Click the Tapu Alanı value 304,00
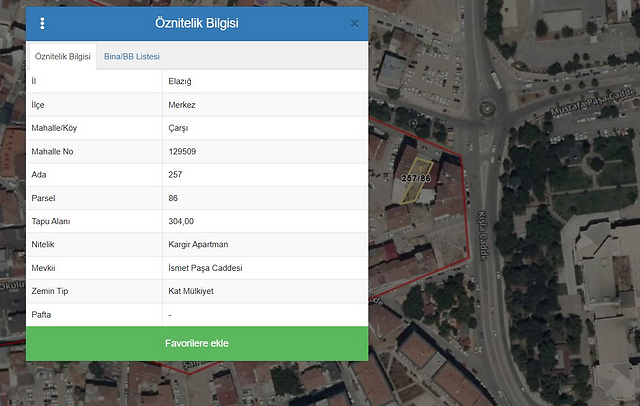The width and height of the screenshot is (640, 406). coord(181,222)
